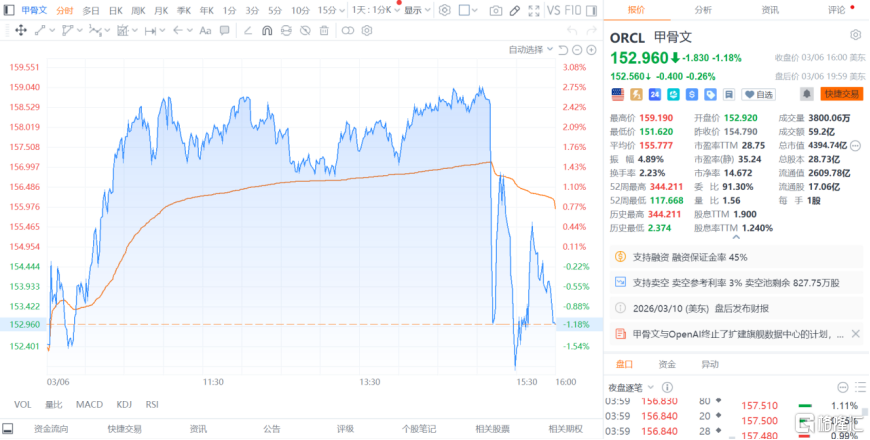Open the 显示 display dropdown
Screen dimensions: 870x440
415,10
